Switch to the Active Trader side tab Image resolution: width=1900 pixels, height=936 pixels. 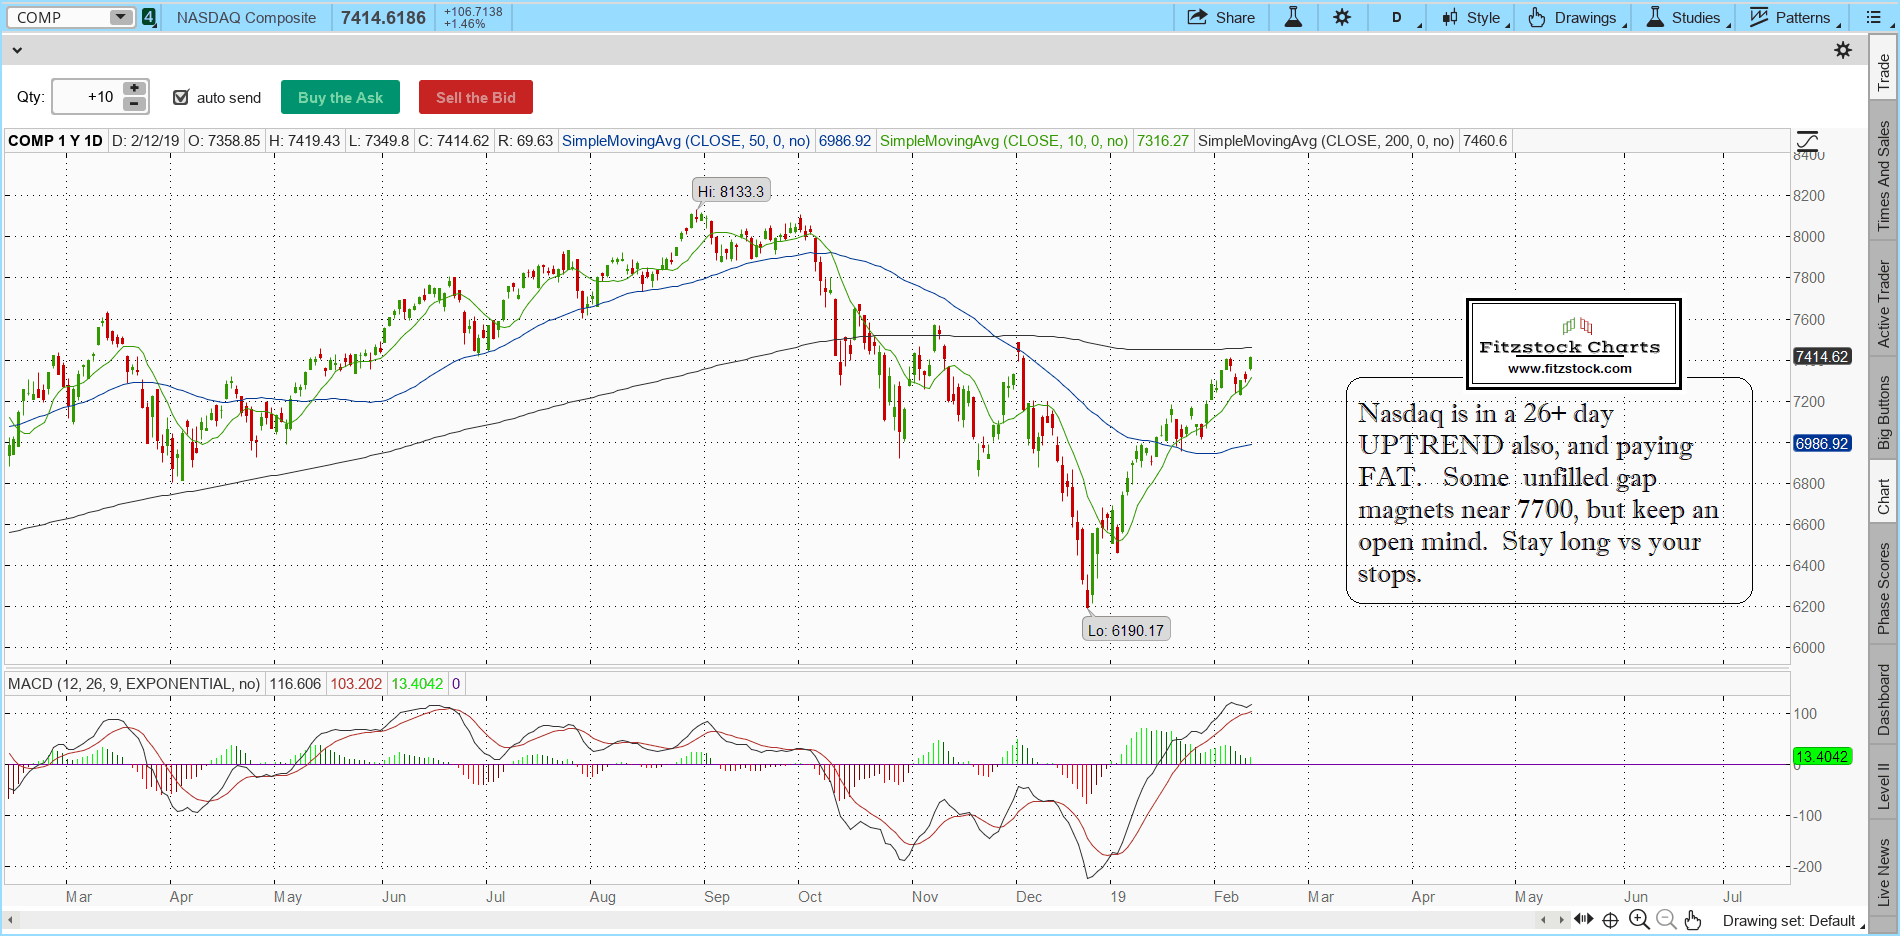1884,304
